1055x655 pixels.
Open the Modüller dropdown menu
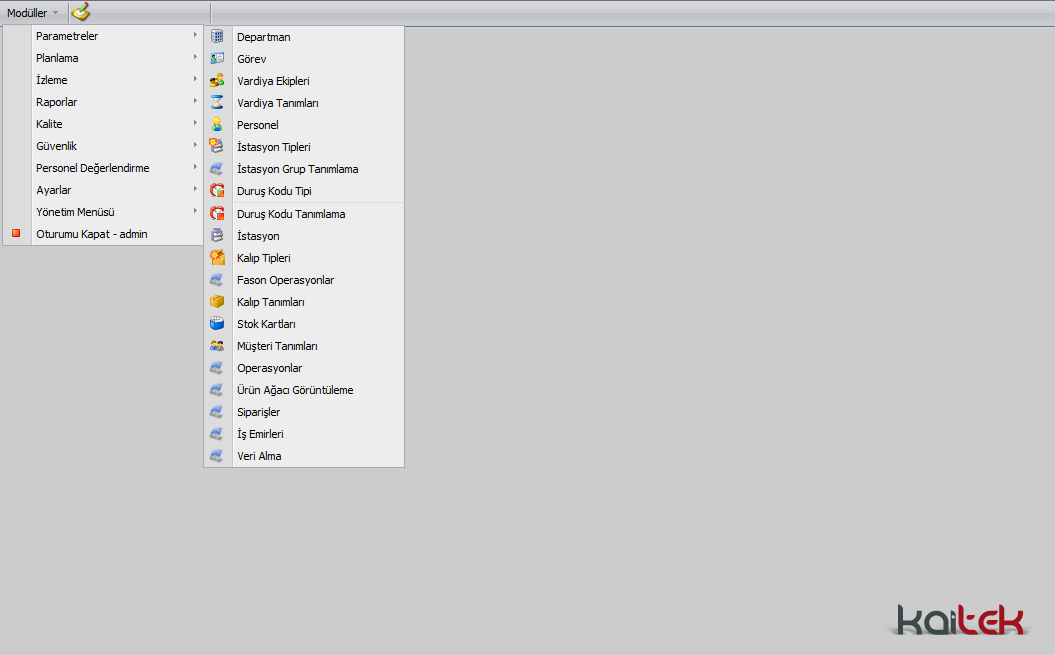[32, 13]
